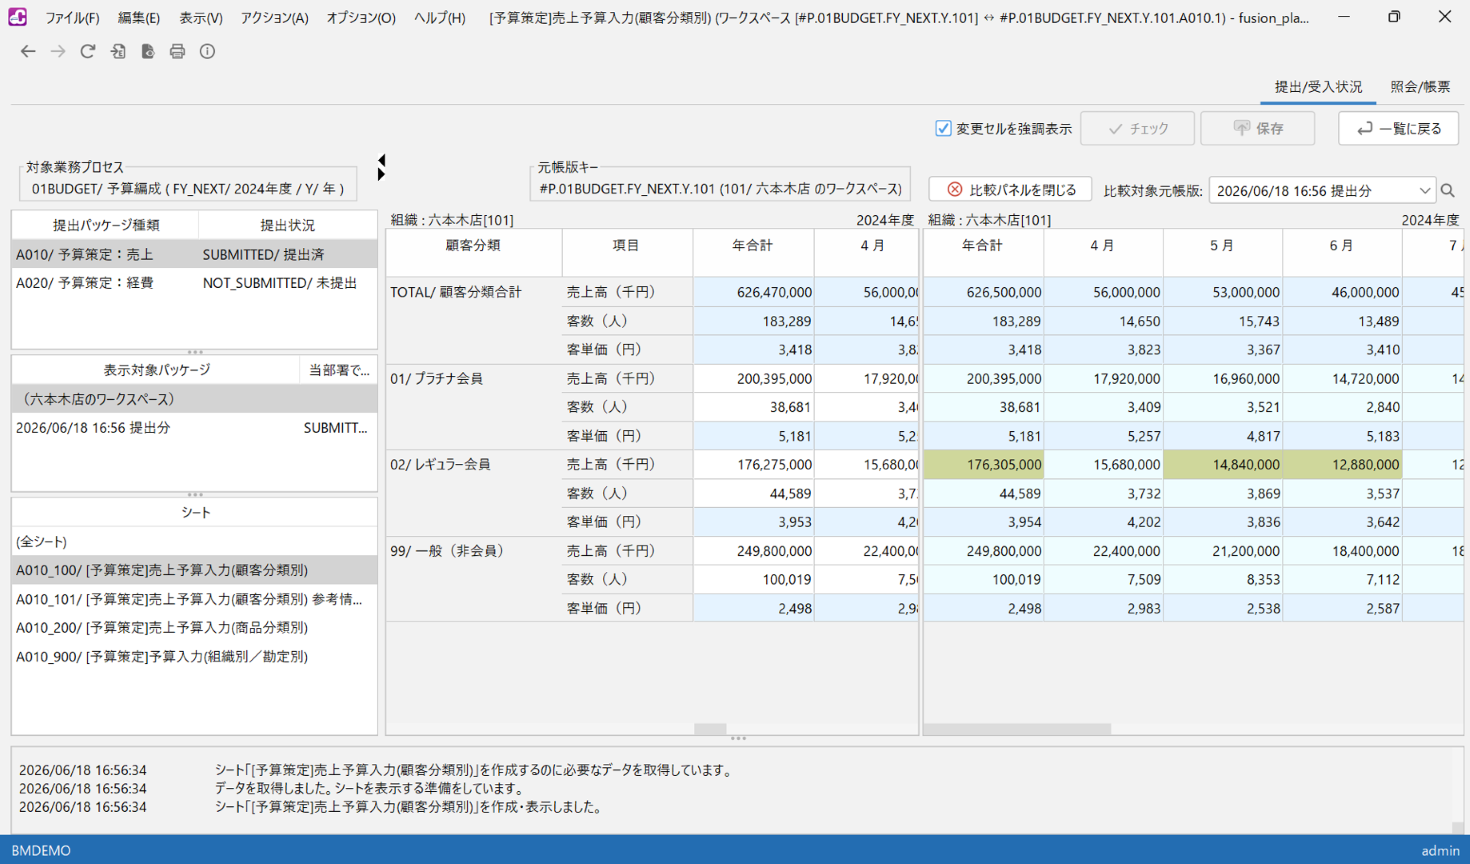Screen dimensions: 1470x864
Task: Select the A020 予算策定：経費 package row
Action: (194, 283)
